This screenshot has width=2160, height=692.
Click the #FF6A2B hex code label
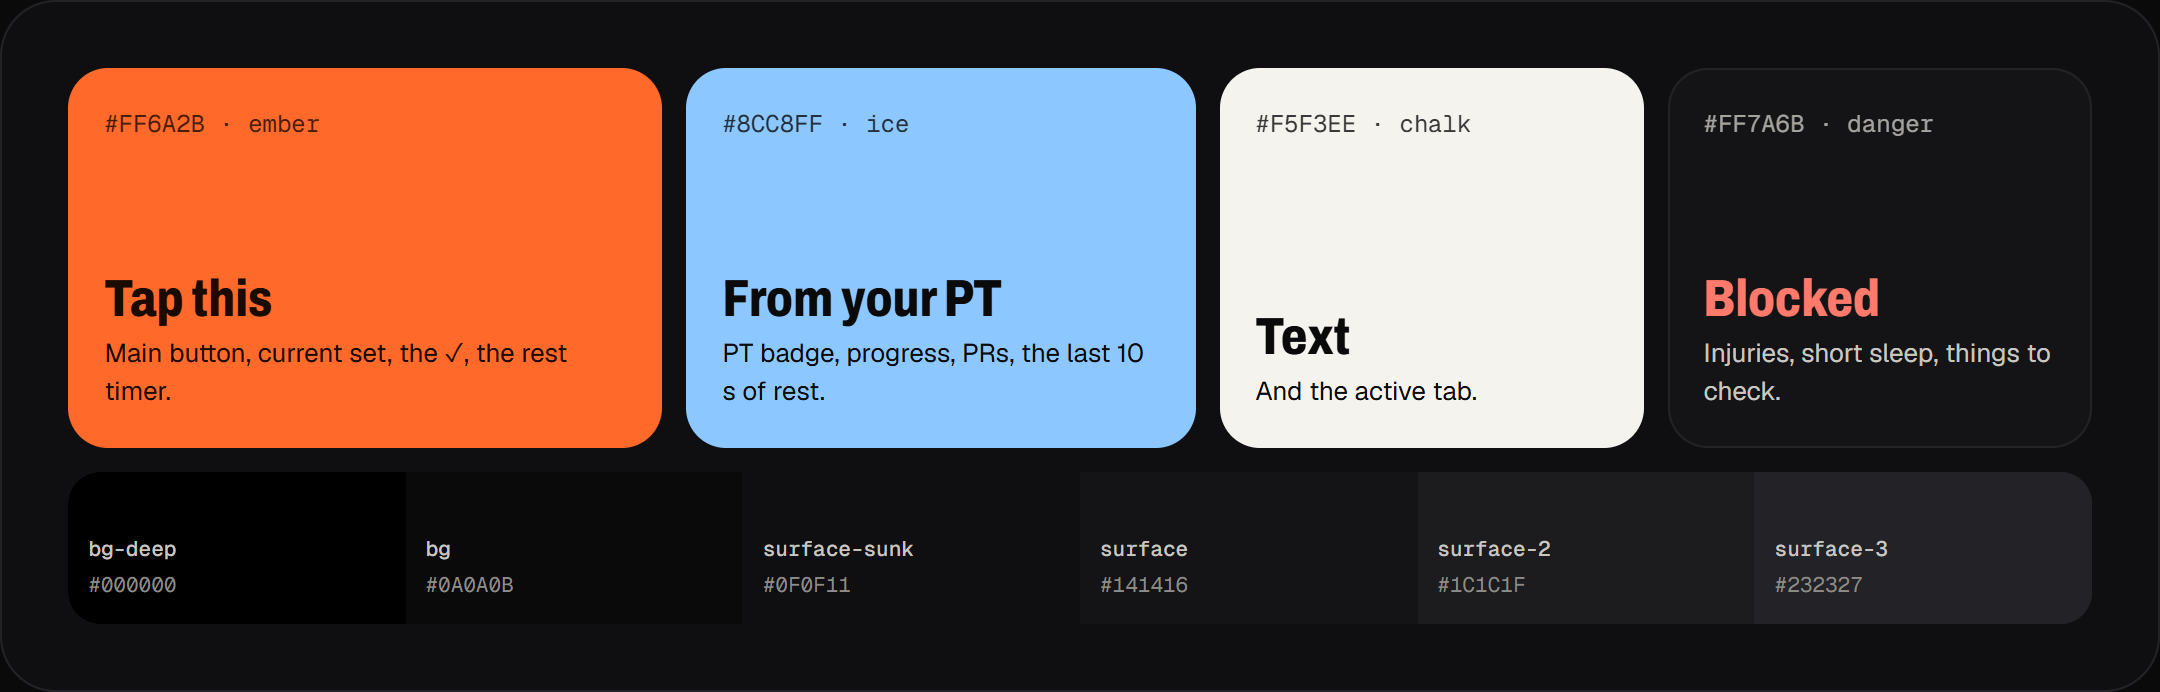click(155, 124)
